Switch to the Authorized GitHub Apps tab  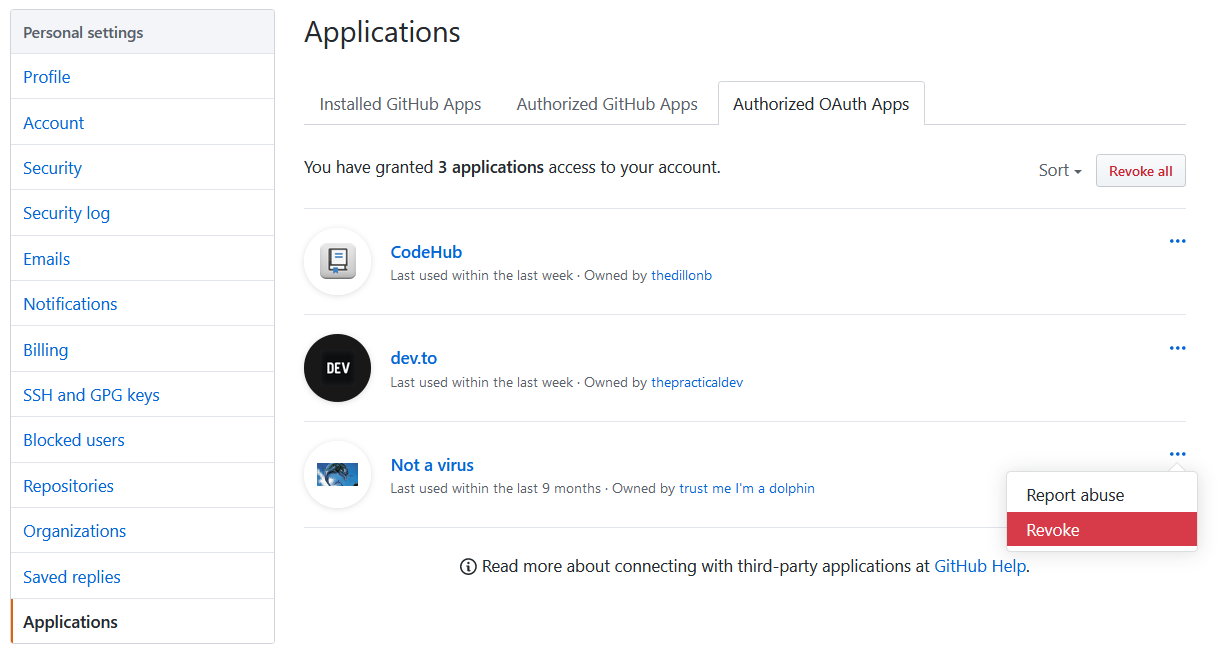(607, 103)
